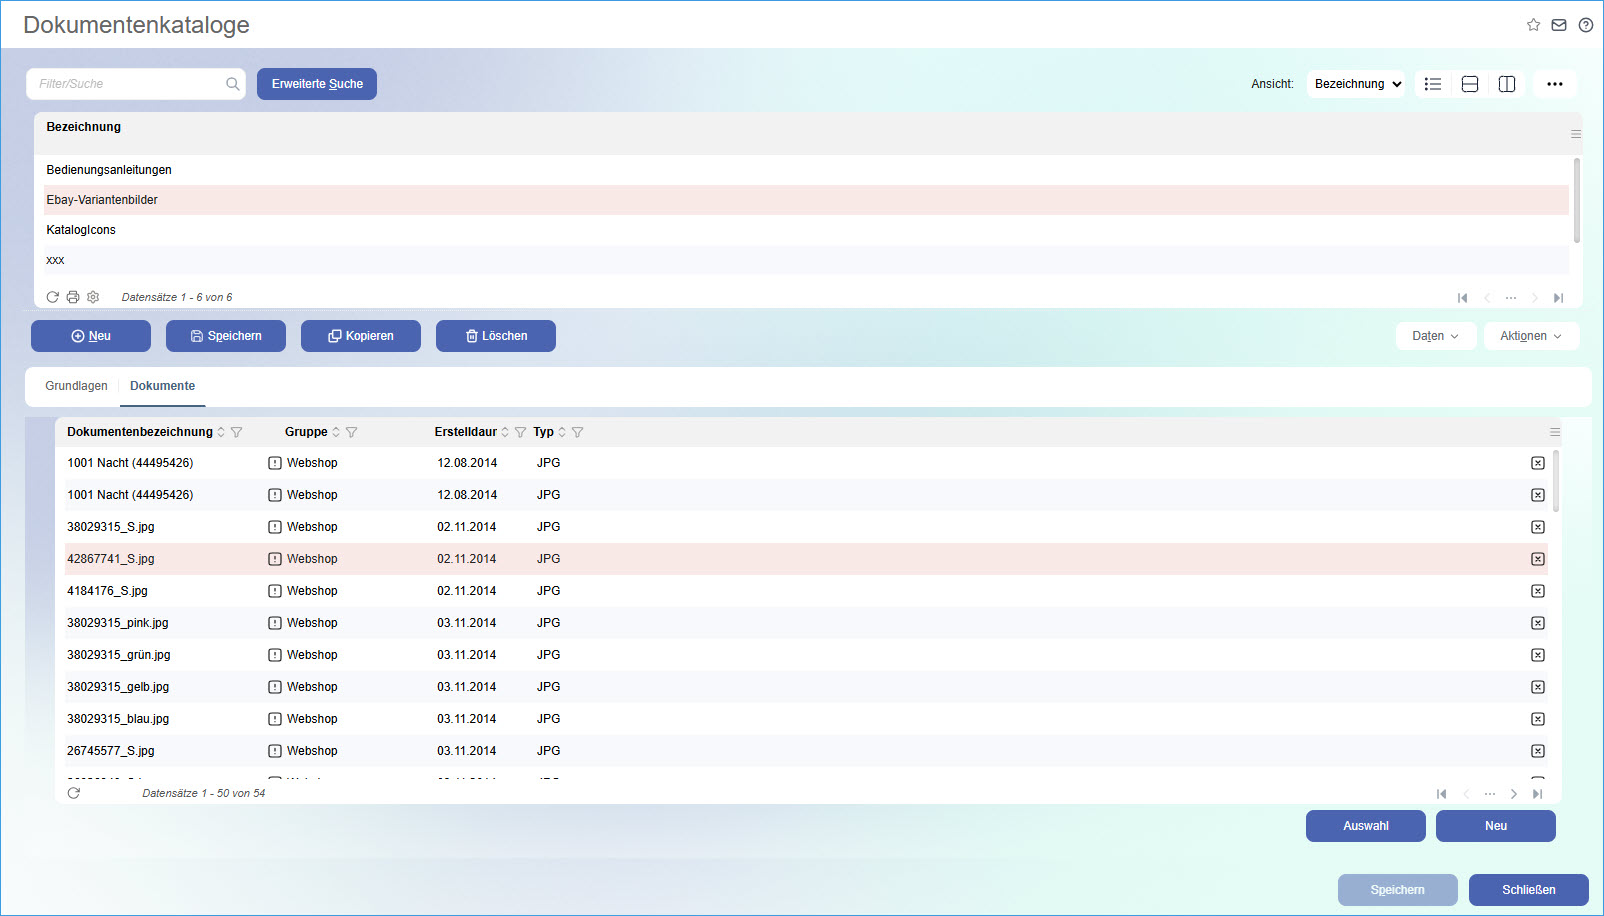Open the Ansicht Bezeichnung dropdown
The image size is (1604, 916).
[1356, 84]
